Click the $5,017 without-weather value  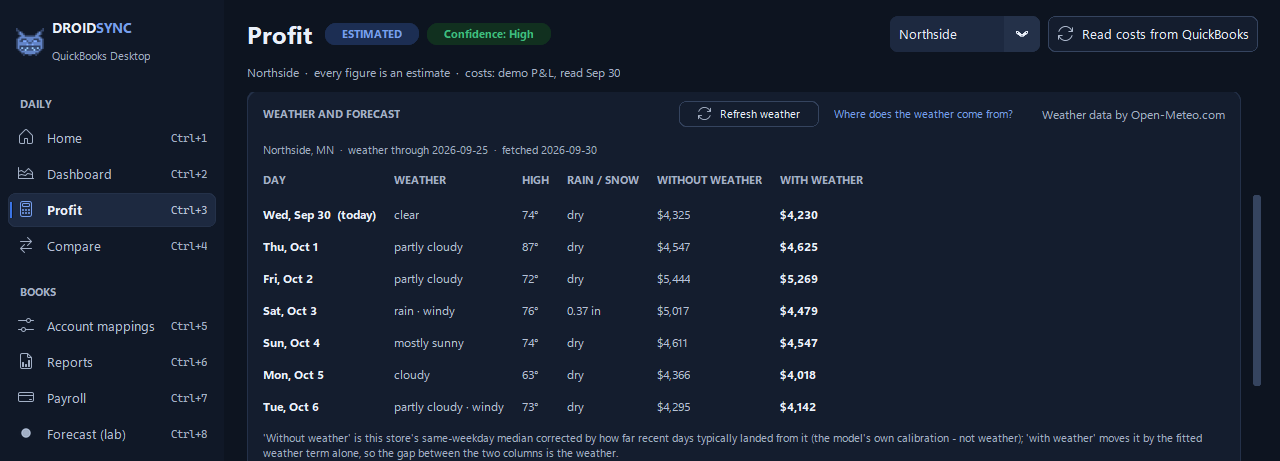(674, 311)
